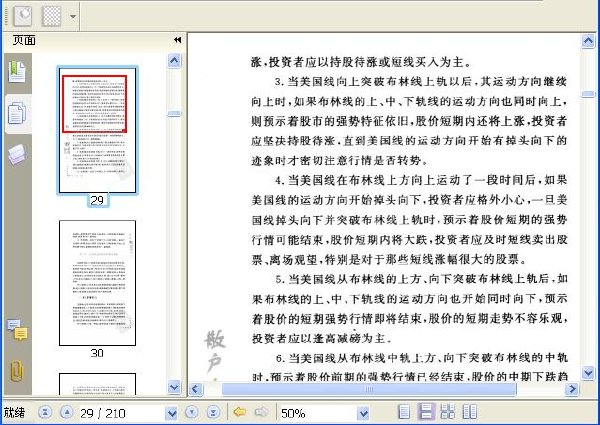Viewport: 600px width, 425px height.
Task: Click the checkered transparency grid toolbar icon
Action: click(51, 16)
